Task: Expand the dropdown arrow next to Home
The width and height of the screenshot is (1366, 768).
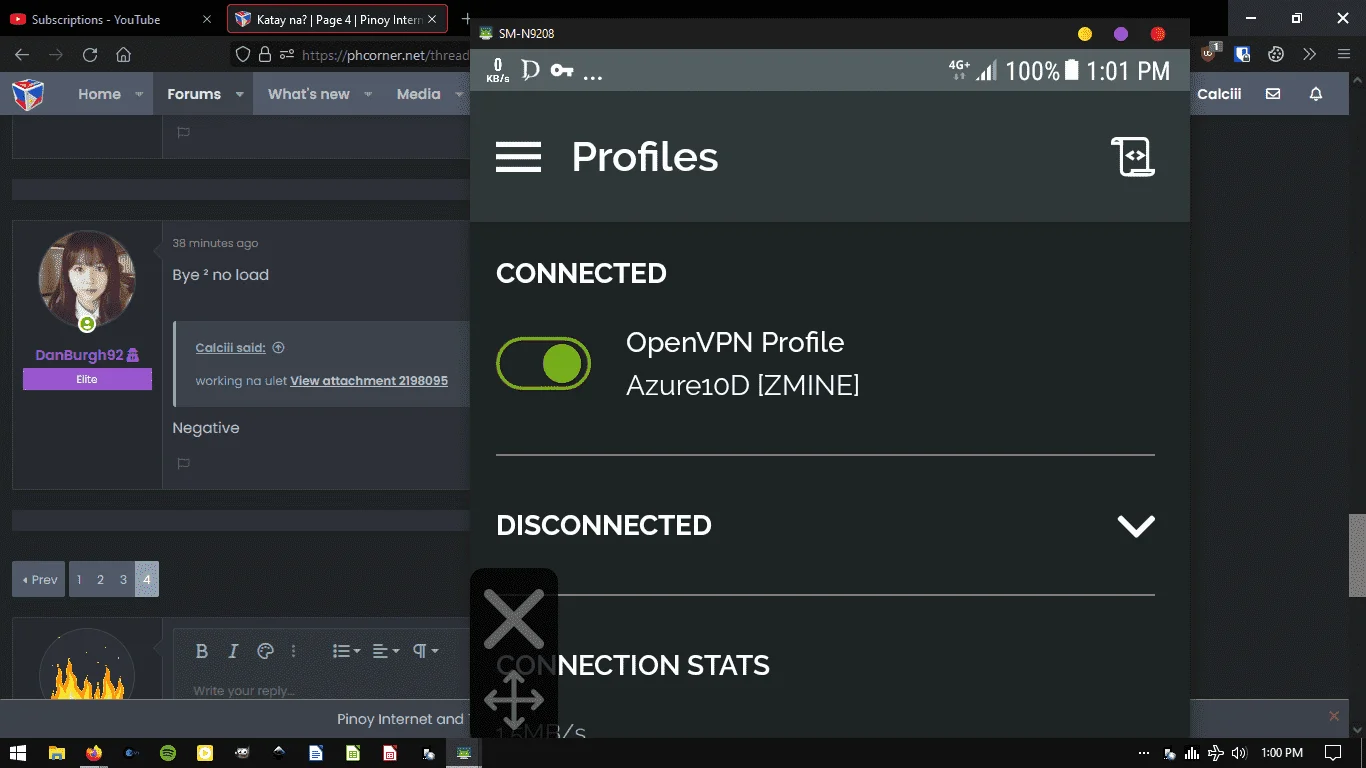Action: 139,94
